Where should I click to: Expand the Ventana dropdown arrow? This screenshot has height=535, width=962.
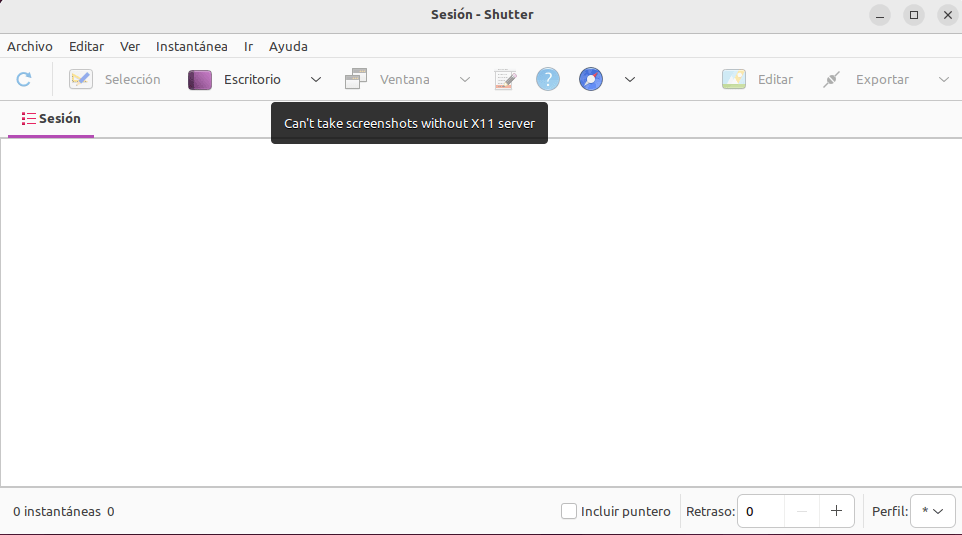point(464,80)
